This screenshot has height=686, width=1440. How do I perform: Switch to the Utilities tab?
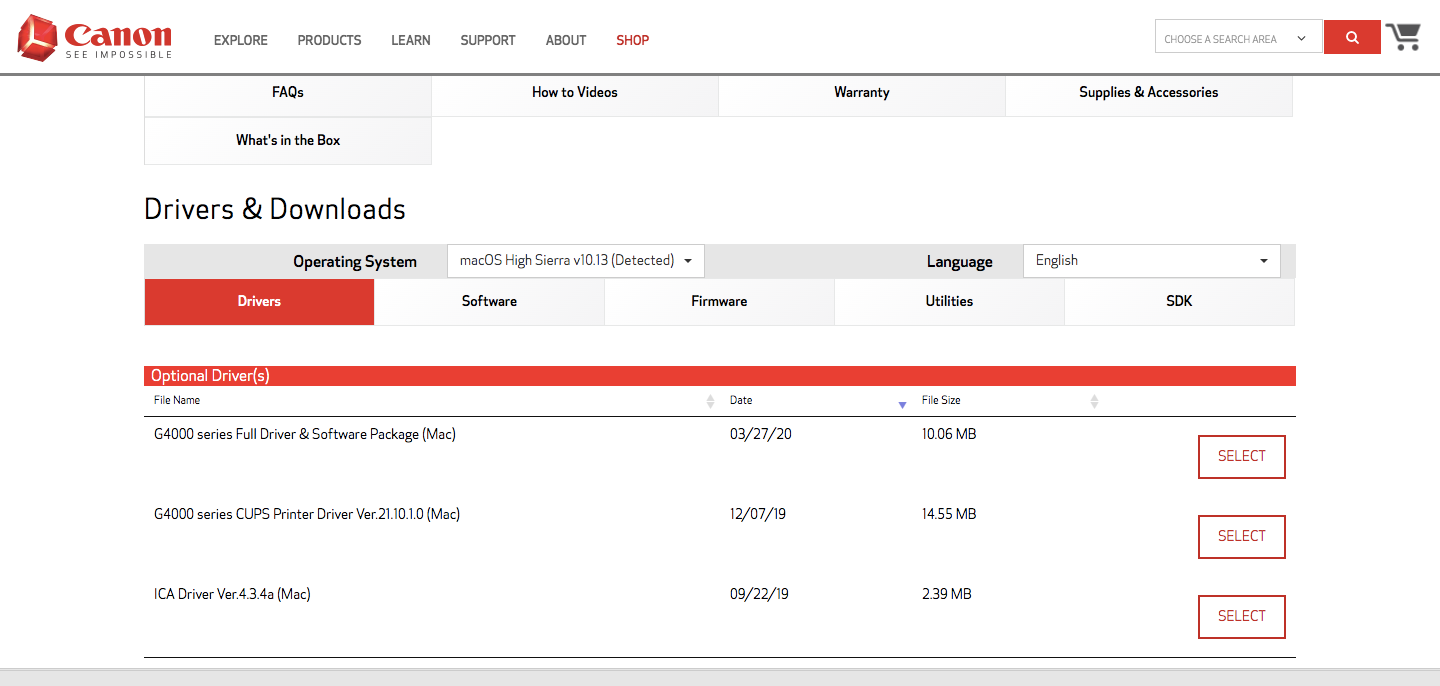pyautogui.click(x=949, y=301)
